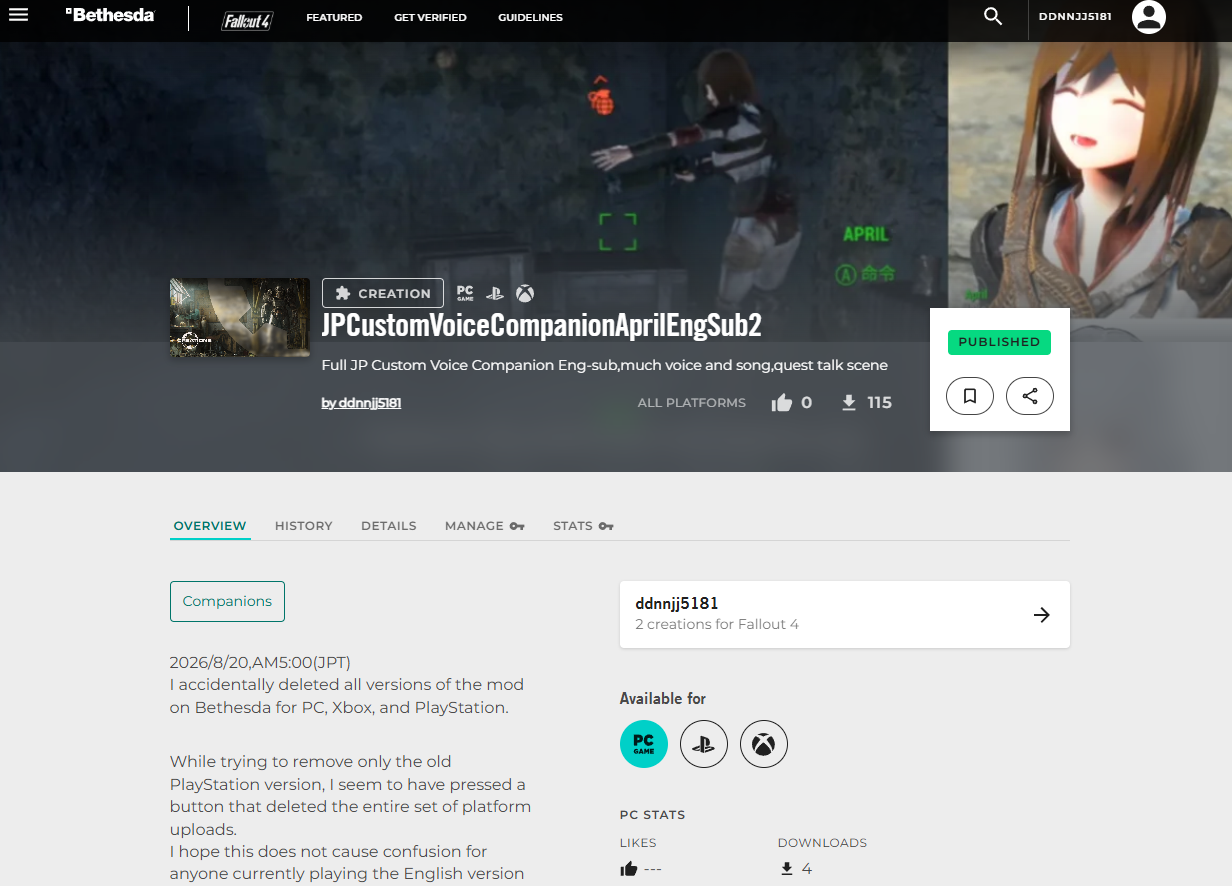Click the PC Game icon beside Creation badge
The width and height of the screenshot is (1232, 886).
(x=465, y=293)
